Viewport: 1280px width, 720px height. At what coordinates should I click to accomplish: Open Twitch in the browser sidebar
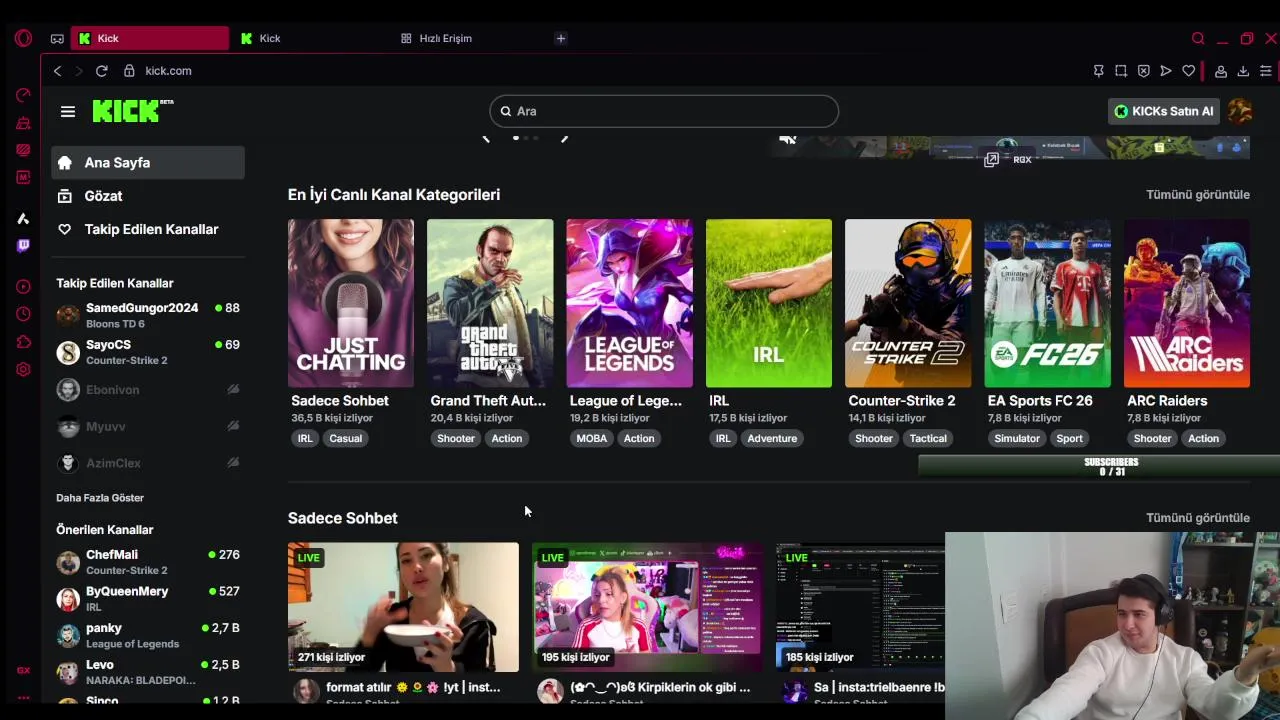23,245
